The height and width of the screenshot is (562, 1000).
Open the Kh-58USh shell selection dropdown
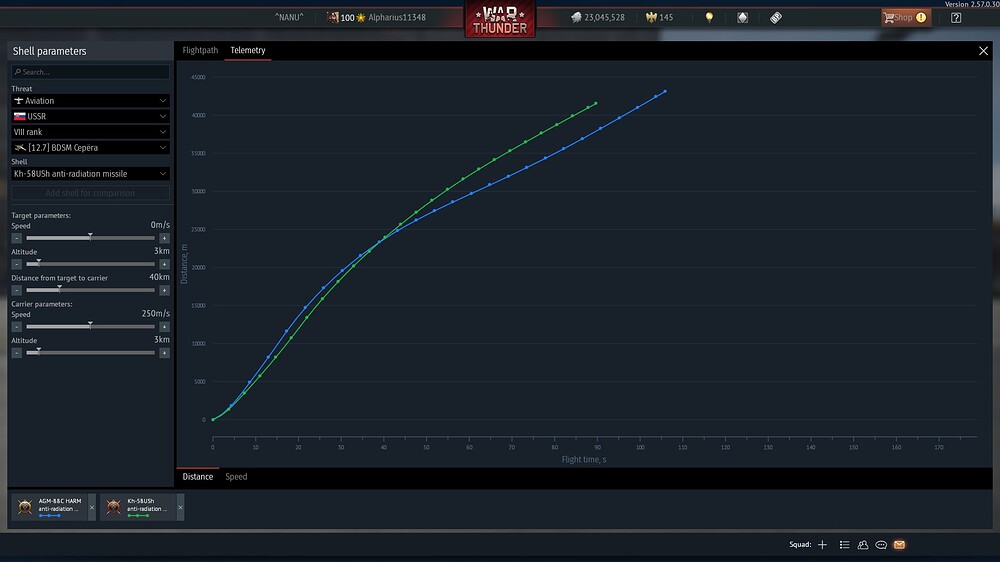pos(90,174)
